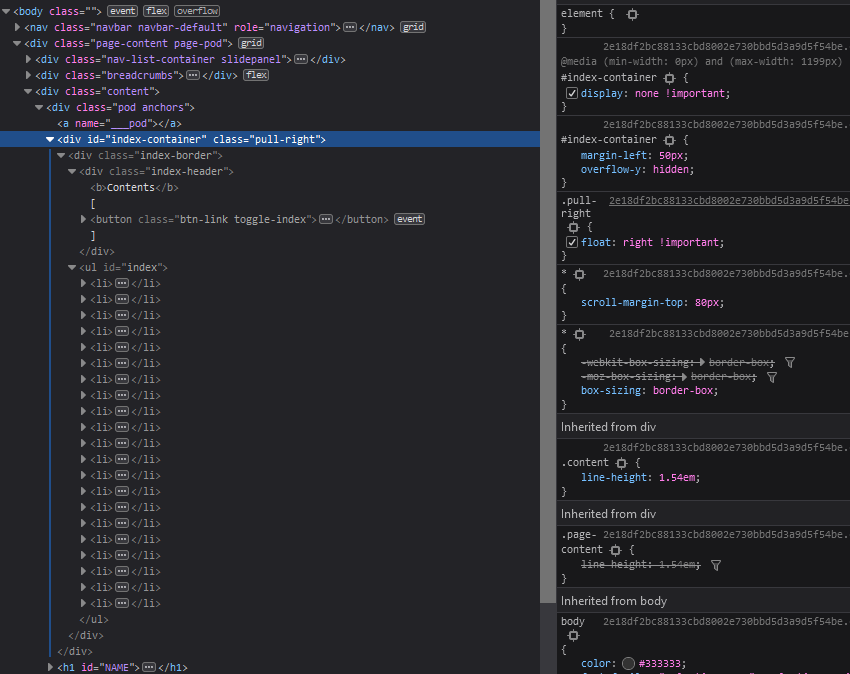The image size is (850, 674).
Task: Open stylesheet link above @media rule
Action: (726, 47)
